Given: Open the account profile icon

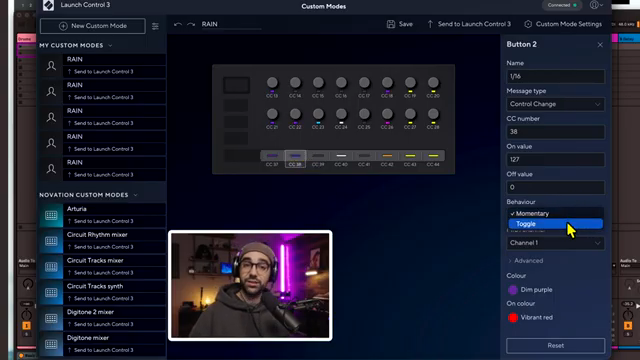Looking at the screenshot, I should 594,5.
